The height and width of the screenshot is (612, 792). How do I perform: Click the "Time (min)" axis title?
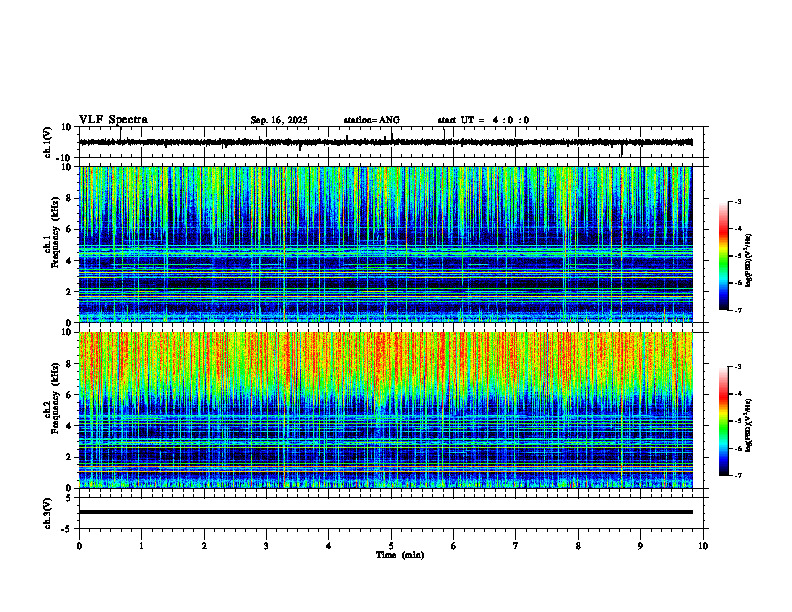point(400,555)
